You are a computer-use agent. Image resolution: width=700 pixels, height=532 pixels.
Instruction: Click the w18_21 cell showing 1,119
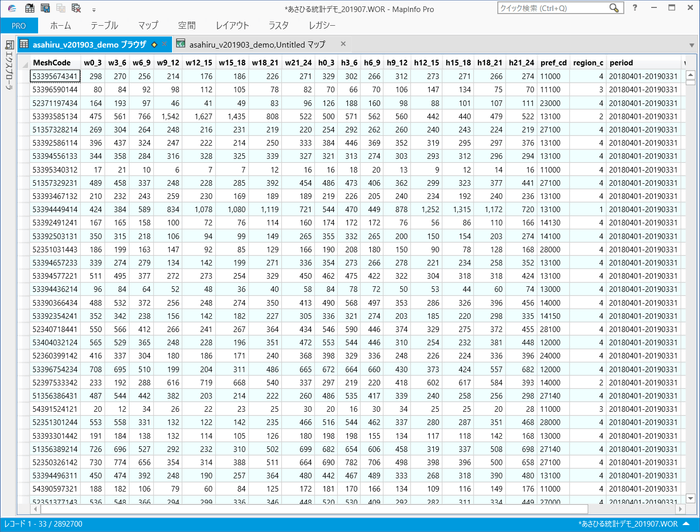[x=265, y=209]
